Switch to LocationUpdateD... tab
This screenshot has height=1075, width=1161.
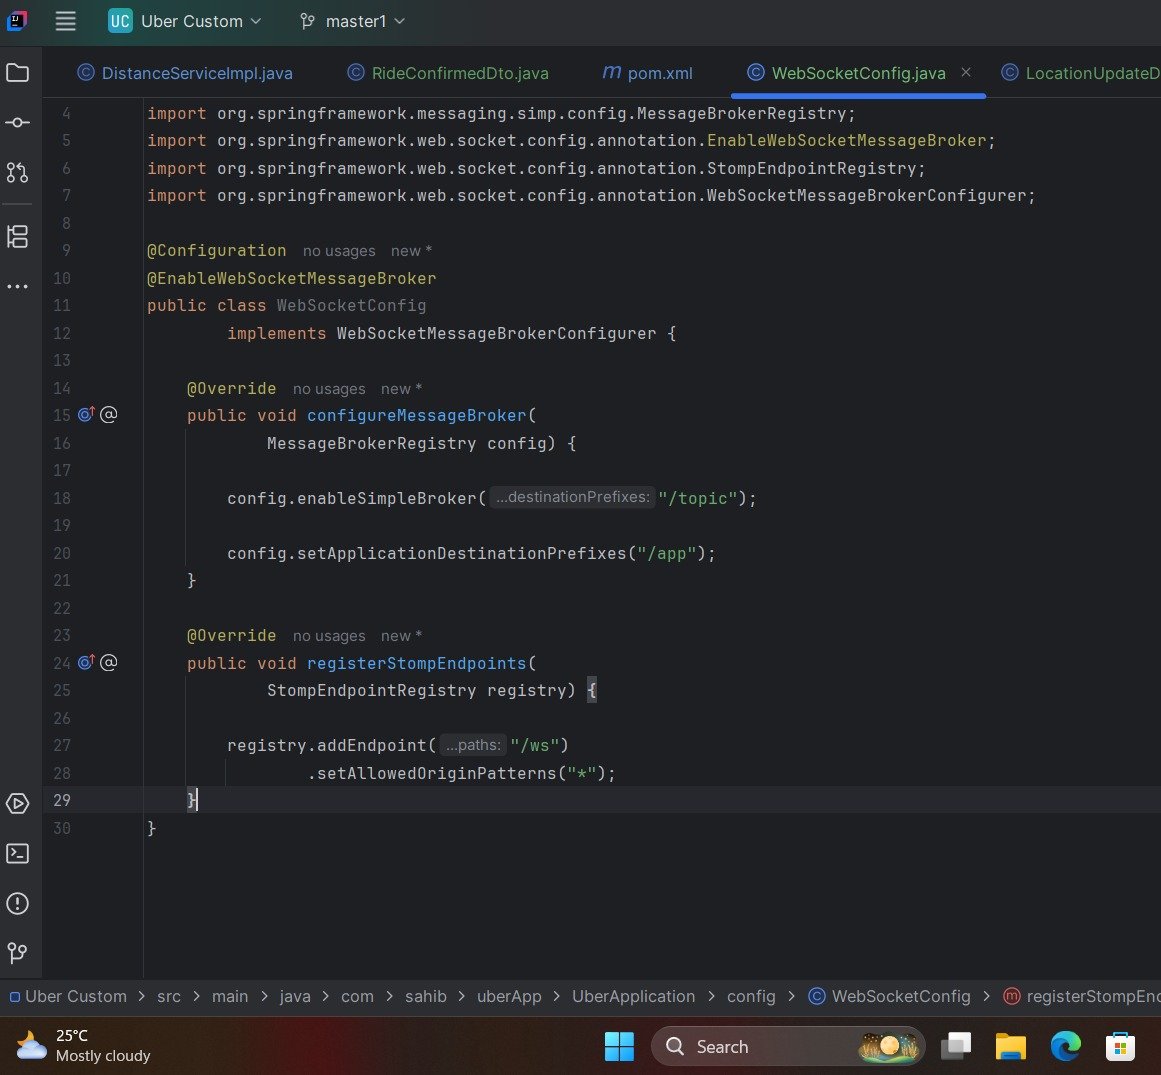[1080, 73]
